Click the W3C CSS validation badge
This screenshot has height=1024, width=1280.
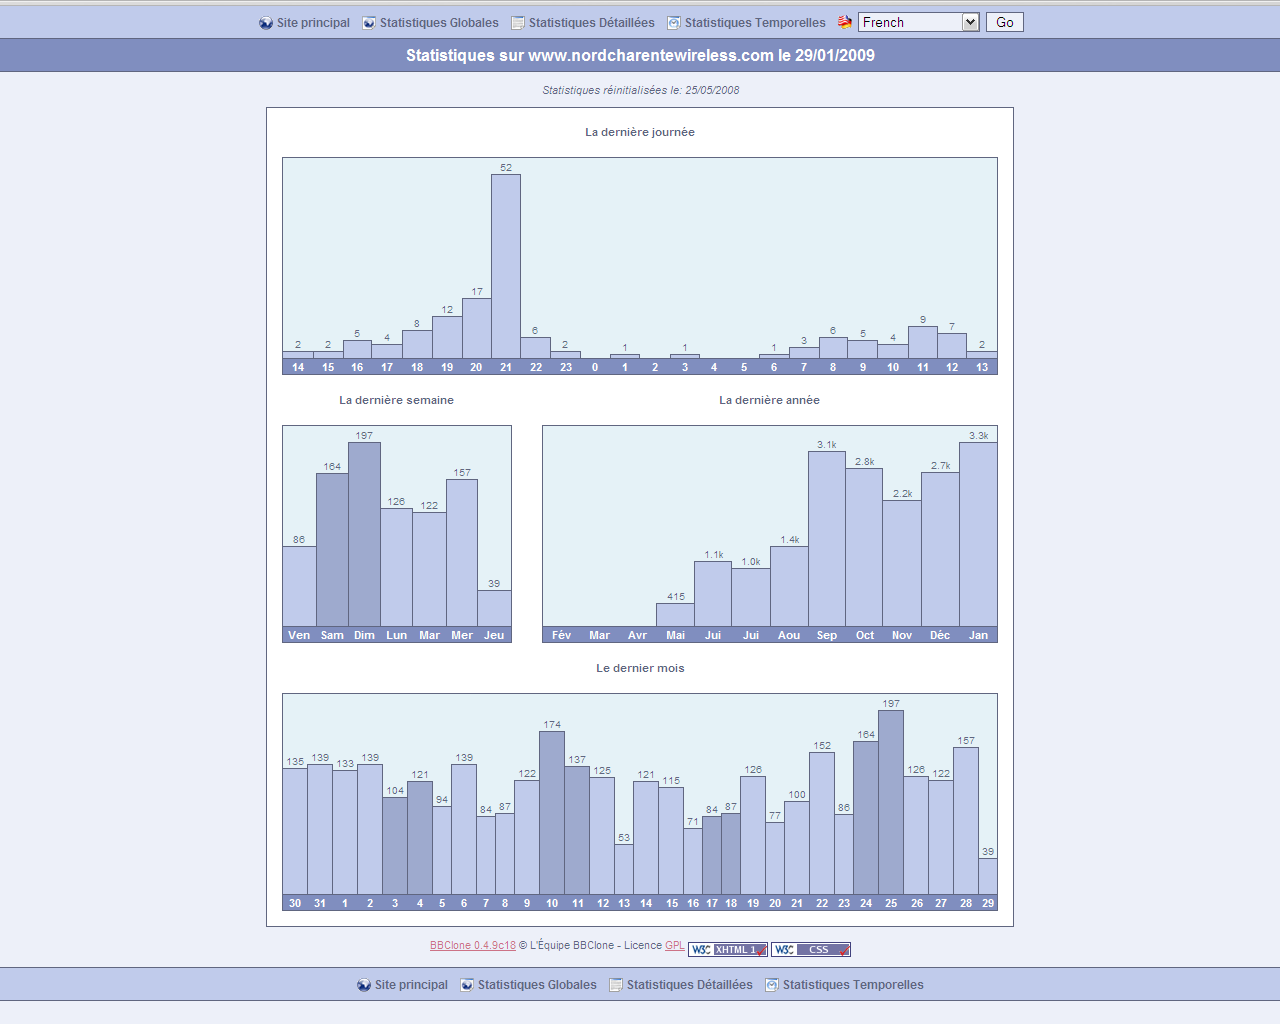[x=811, y=950]
